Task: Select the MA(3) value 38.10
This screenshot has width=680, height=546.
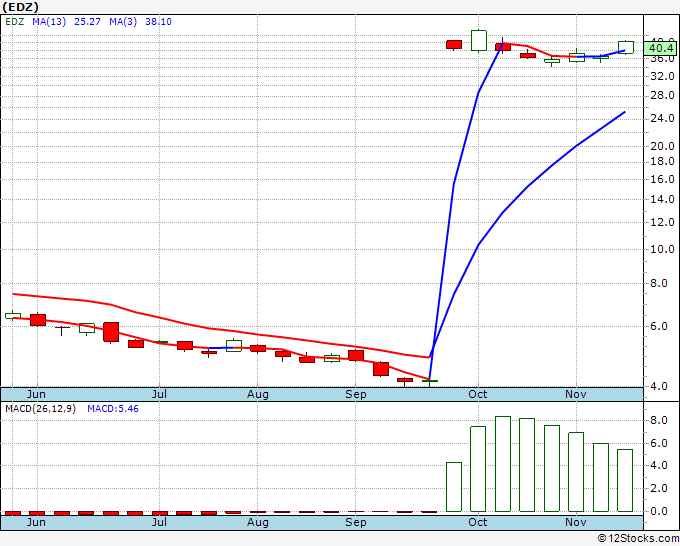Action: [x=158, y=21]
